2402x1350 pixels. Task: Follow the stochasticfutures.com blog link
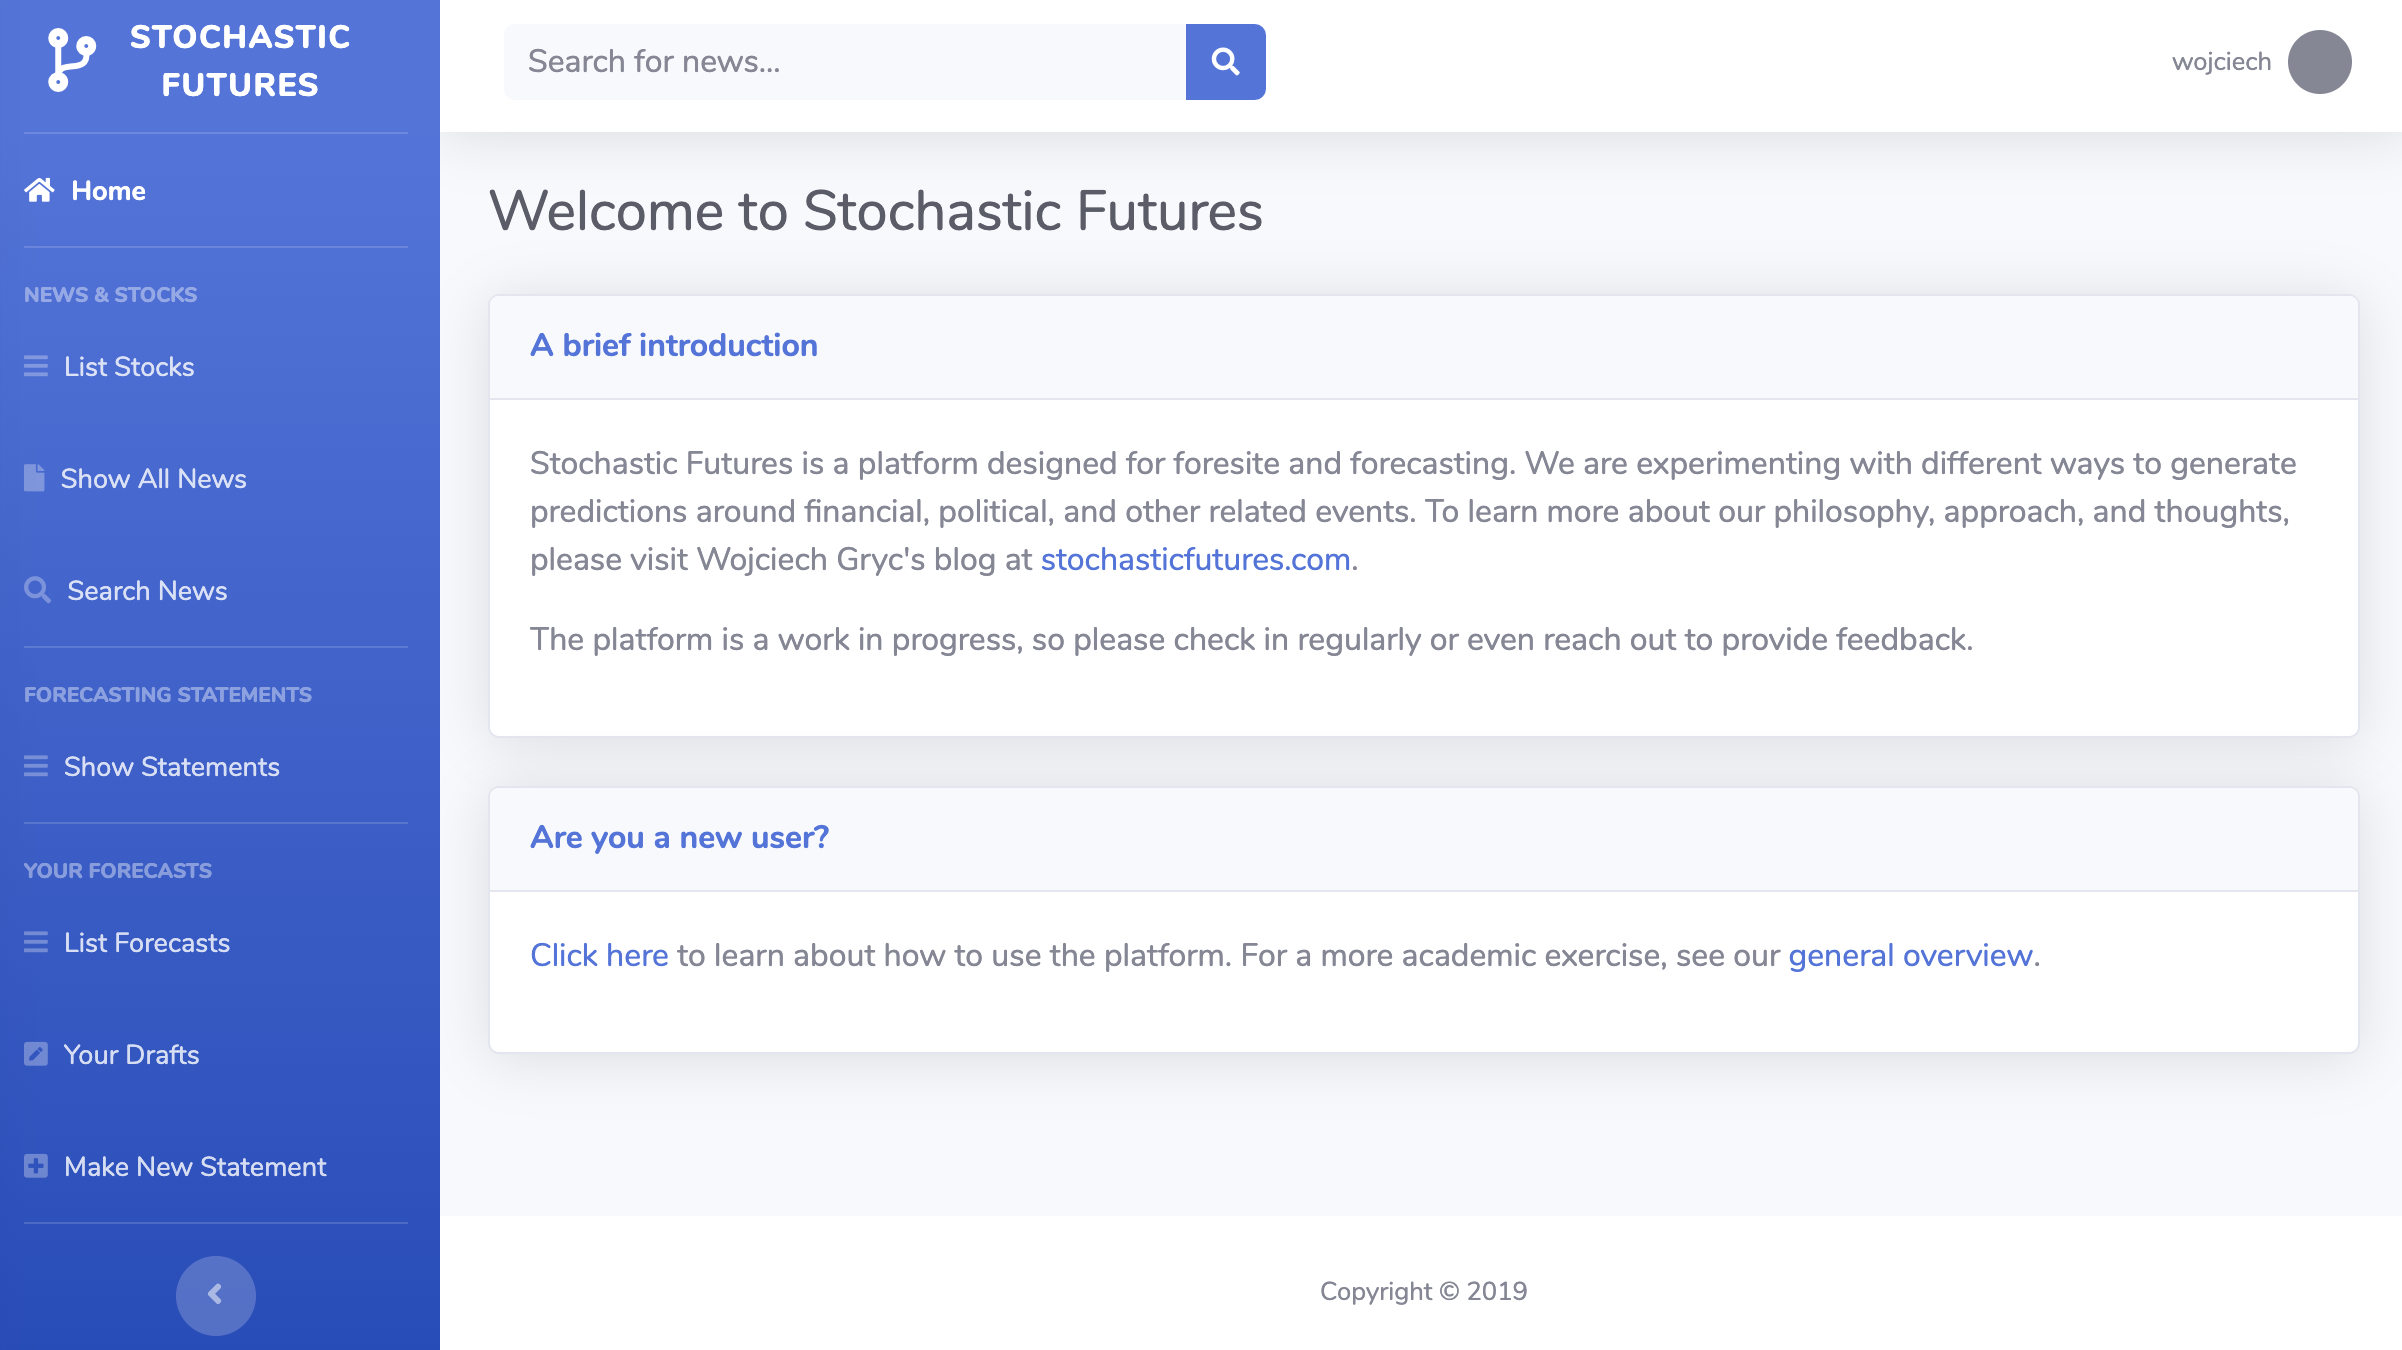click(1195, 559)
